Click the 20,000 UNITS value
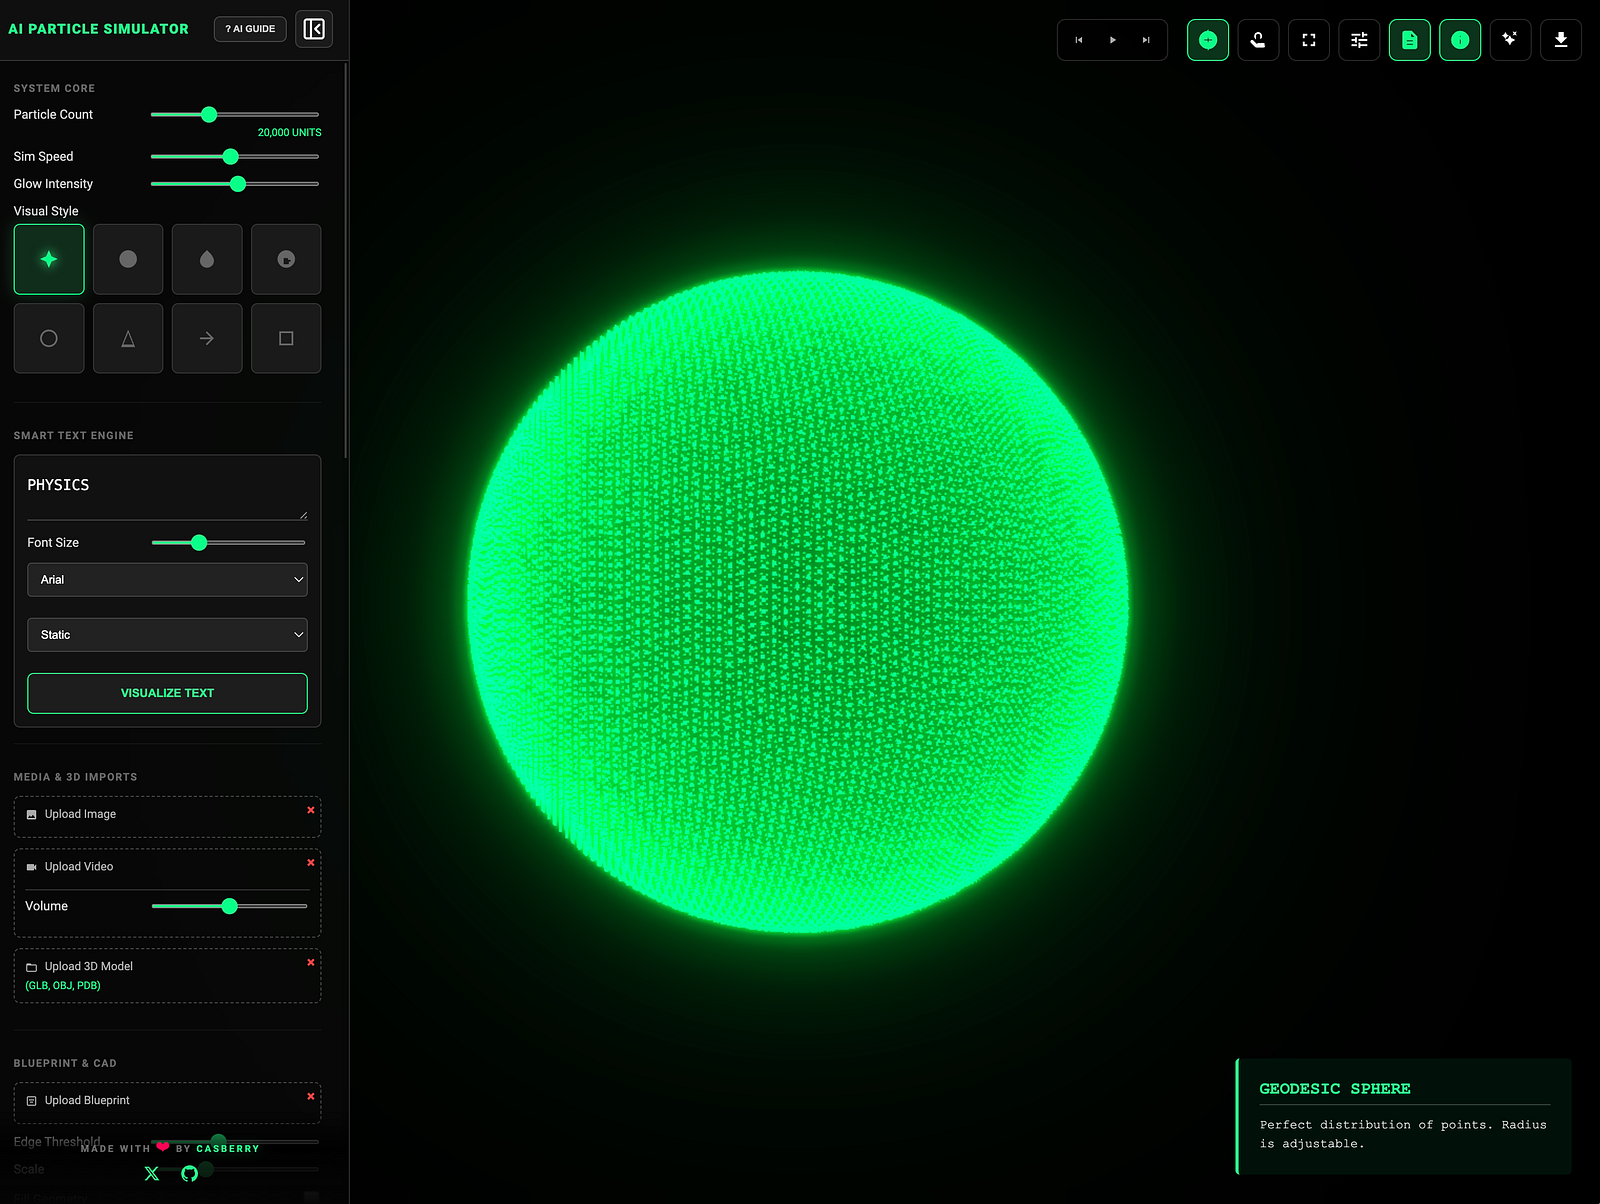This screenshot has height=1204, width=1600. point(290,132)
